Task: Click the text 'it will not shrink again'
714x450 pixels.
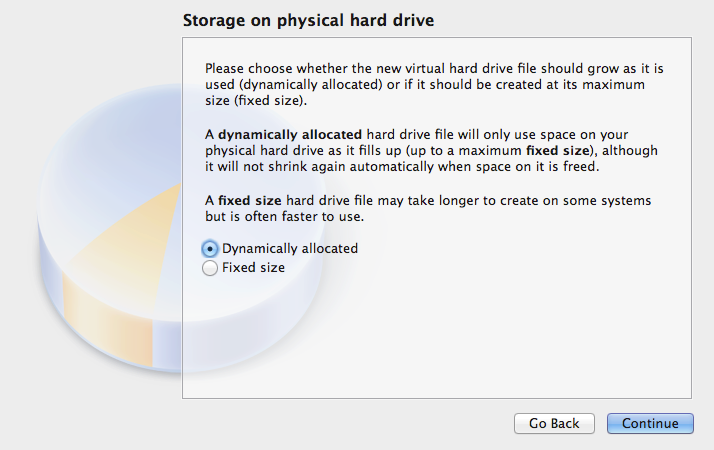Action: 256,167
